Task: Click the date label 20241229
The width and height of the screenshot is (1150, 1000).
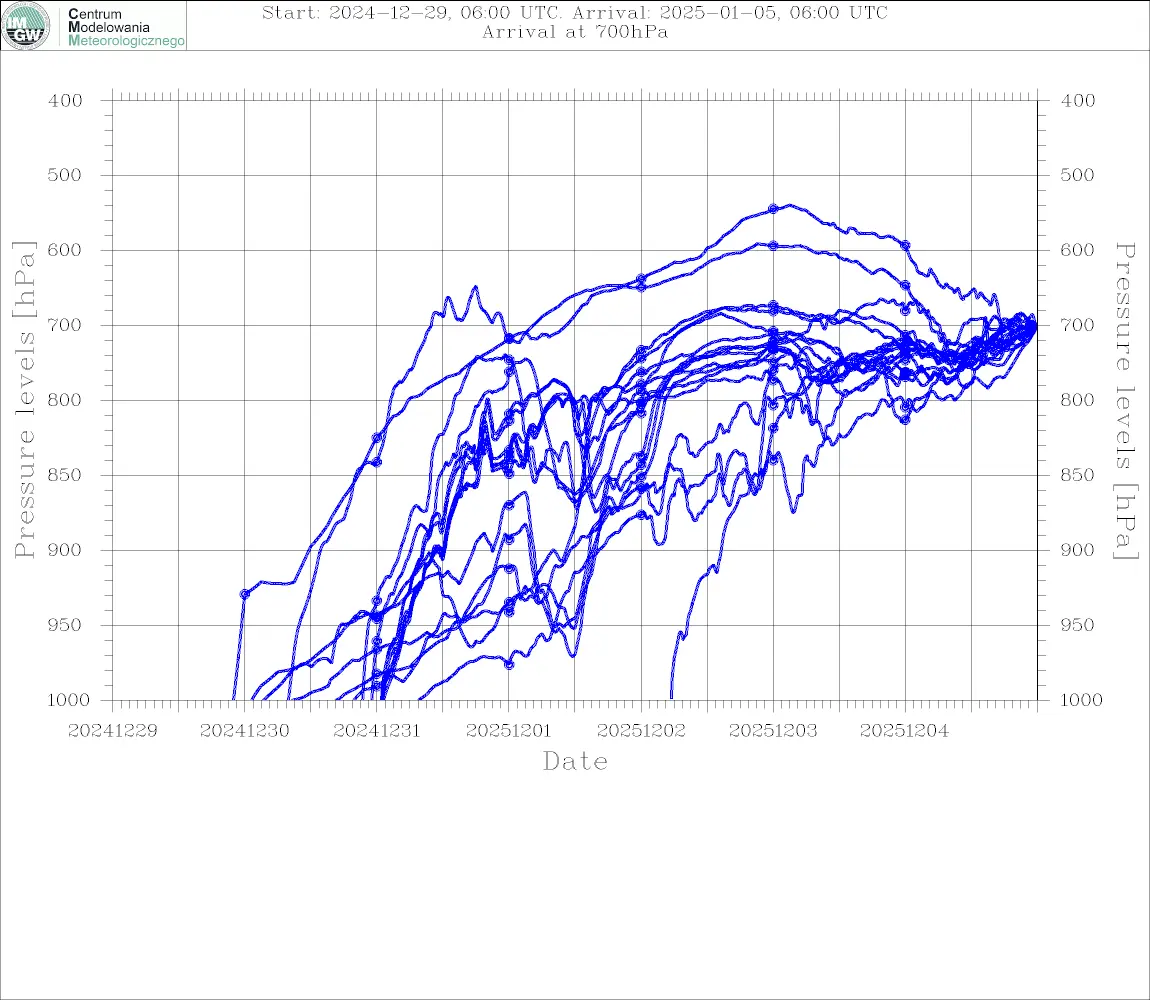Action: pos(113,731)
